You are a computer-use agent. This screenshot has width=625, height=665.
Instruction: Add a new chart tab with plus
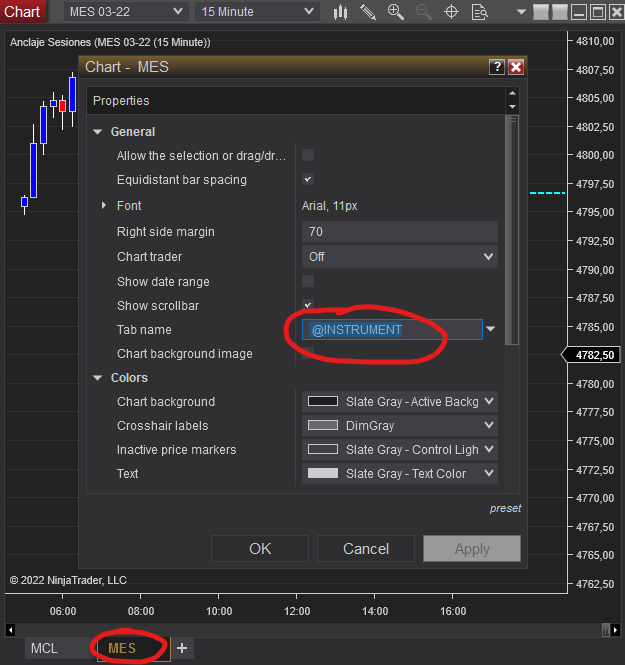pyautogui.click(x=182, y=648)
